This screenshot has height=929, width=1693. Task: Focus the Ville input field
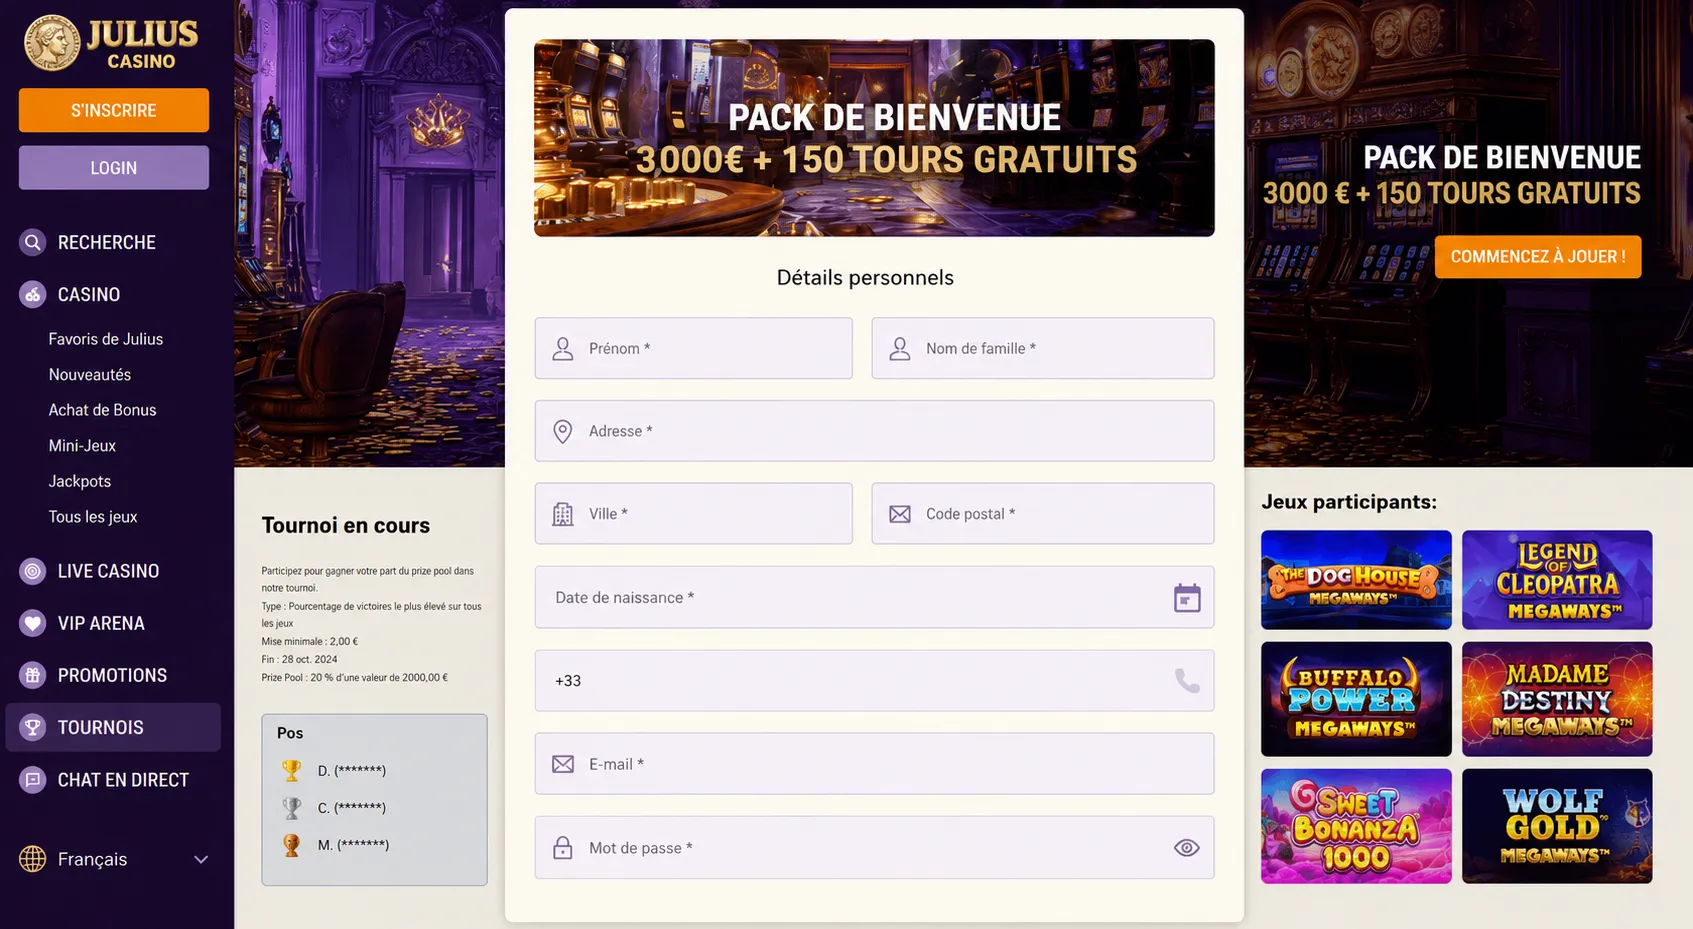[694, 514]
